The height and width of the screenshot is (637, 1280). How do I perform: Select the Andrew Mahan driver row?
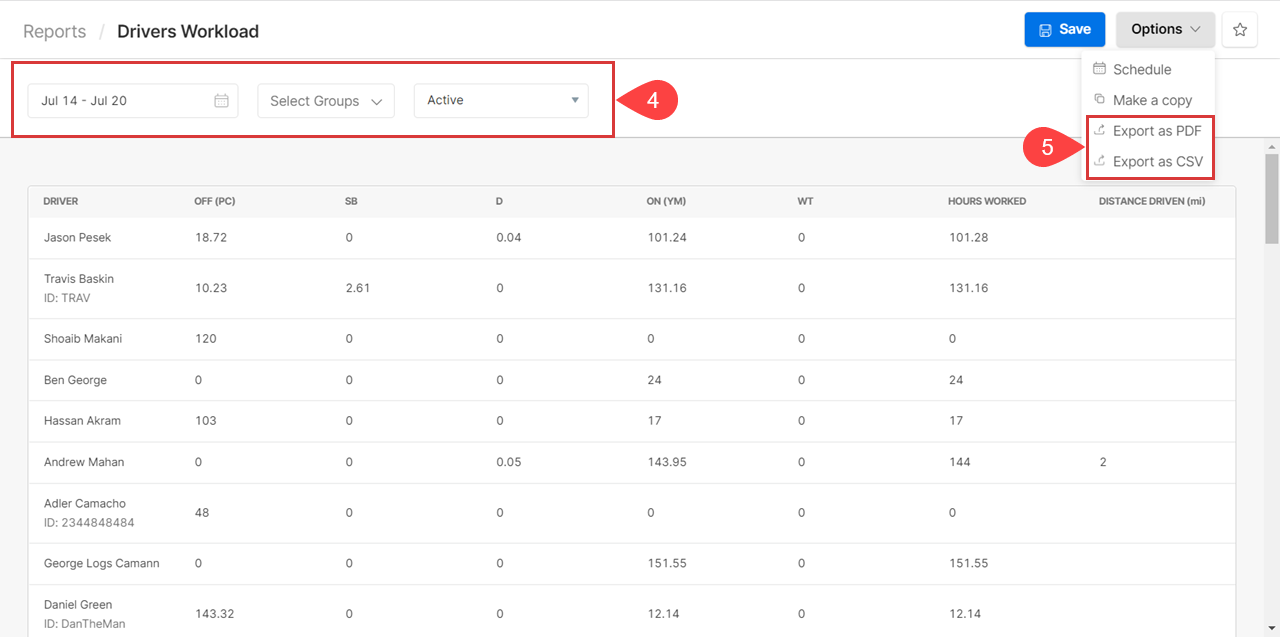coord(84,462)
